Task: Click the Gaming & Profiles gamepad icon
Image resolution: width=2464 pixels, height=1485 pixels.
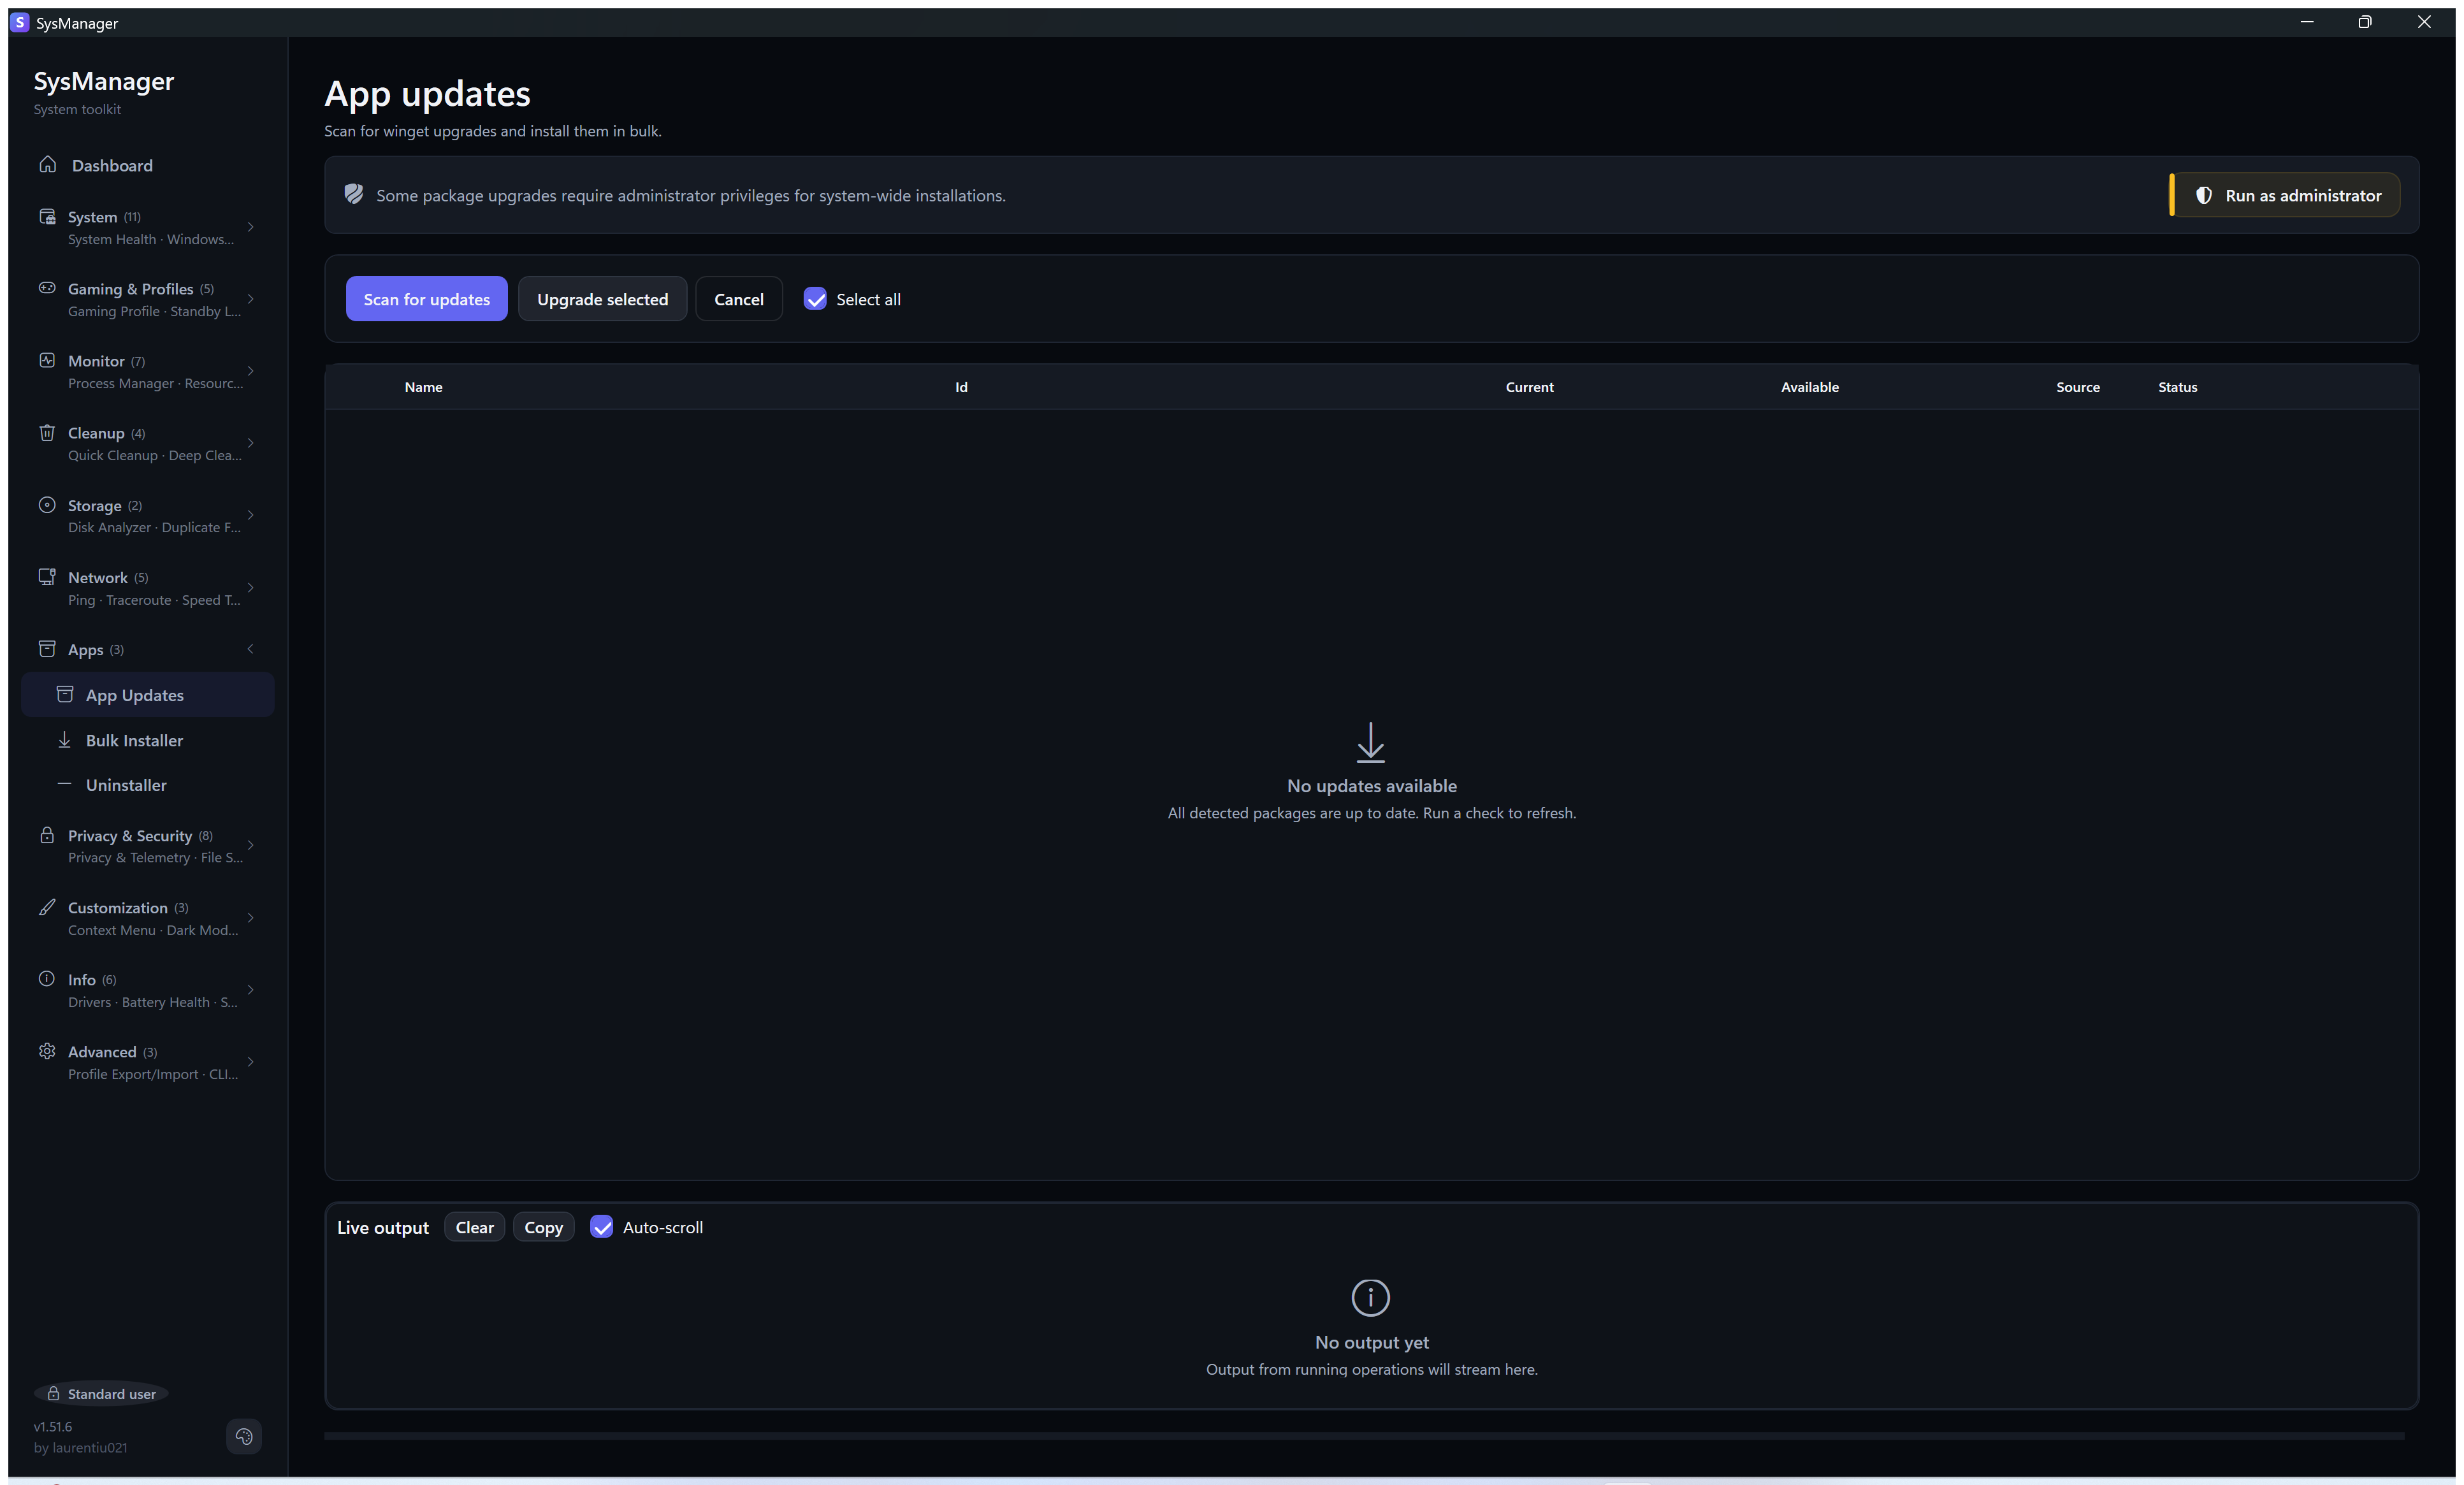Action: [47, 288]
